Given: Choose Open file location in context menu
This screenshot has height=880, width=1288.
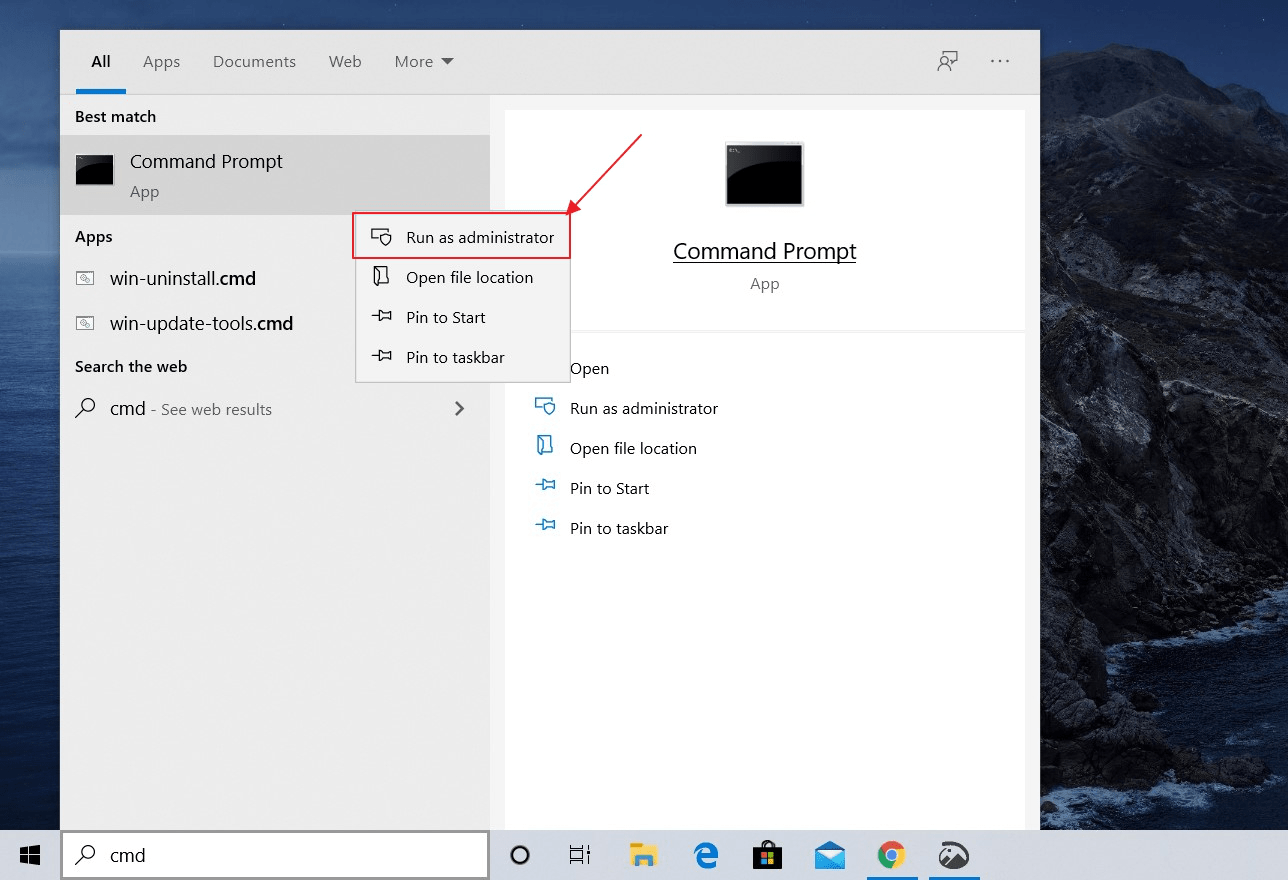Looking at the screenshot, I should click(462, 277).
